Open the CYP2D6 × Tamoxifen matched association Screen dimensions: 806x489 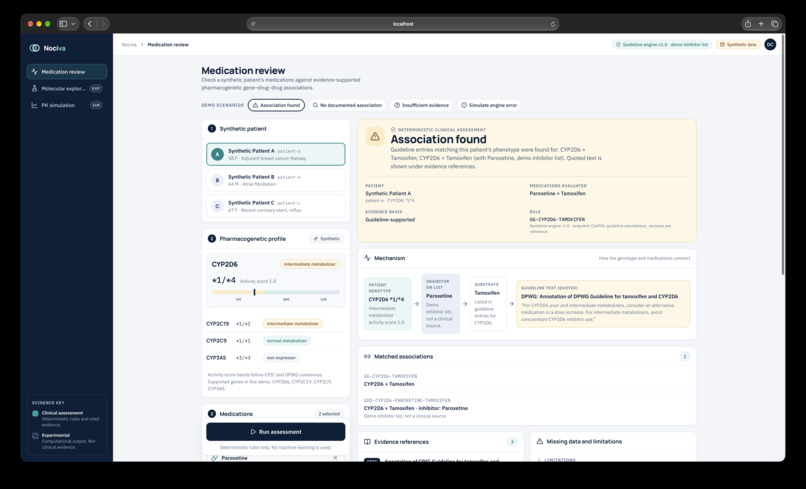coord(527,381)
